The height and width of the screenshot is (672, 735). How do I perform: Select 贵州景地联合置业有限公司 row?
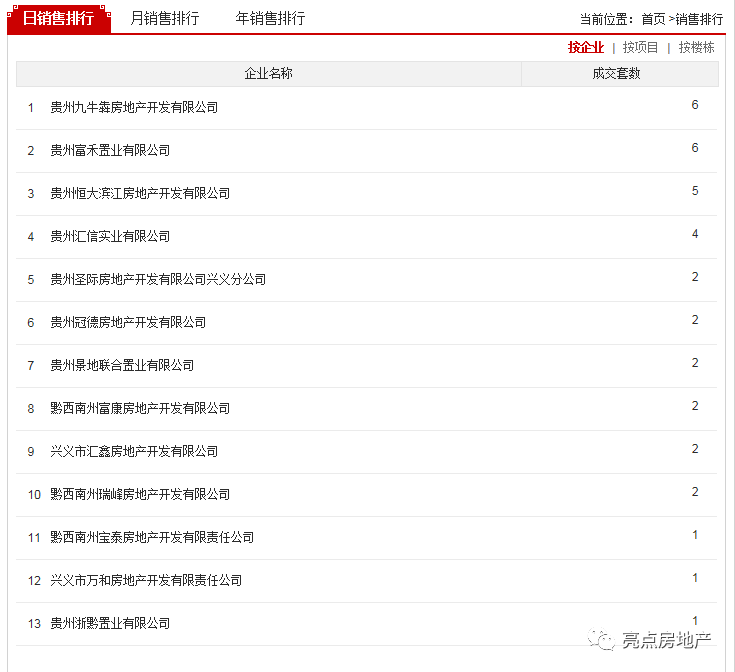[x=367, y=366]
